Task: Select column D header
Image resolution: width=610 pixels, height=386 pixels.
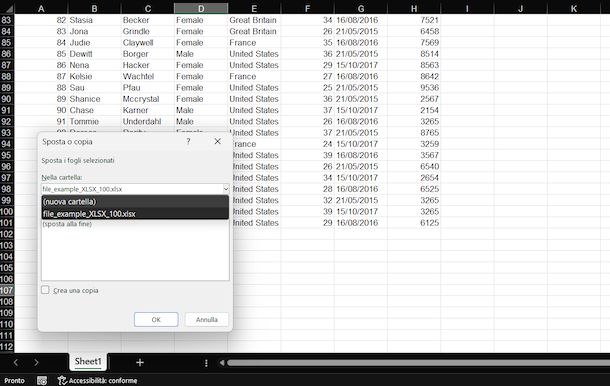Action: click(201, 9)
